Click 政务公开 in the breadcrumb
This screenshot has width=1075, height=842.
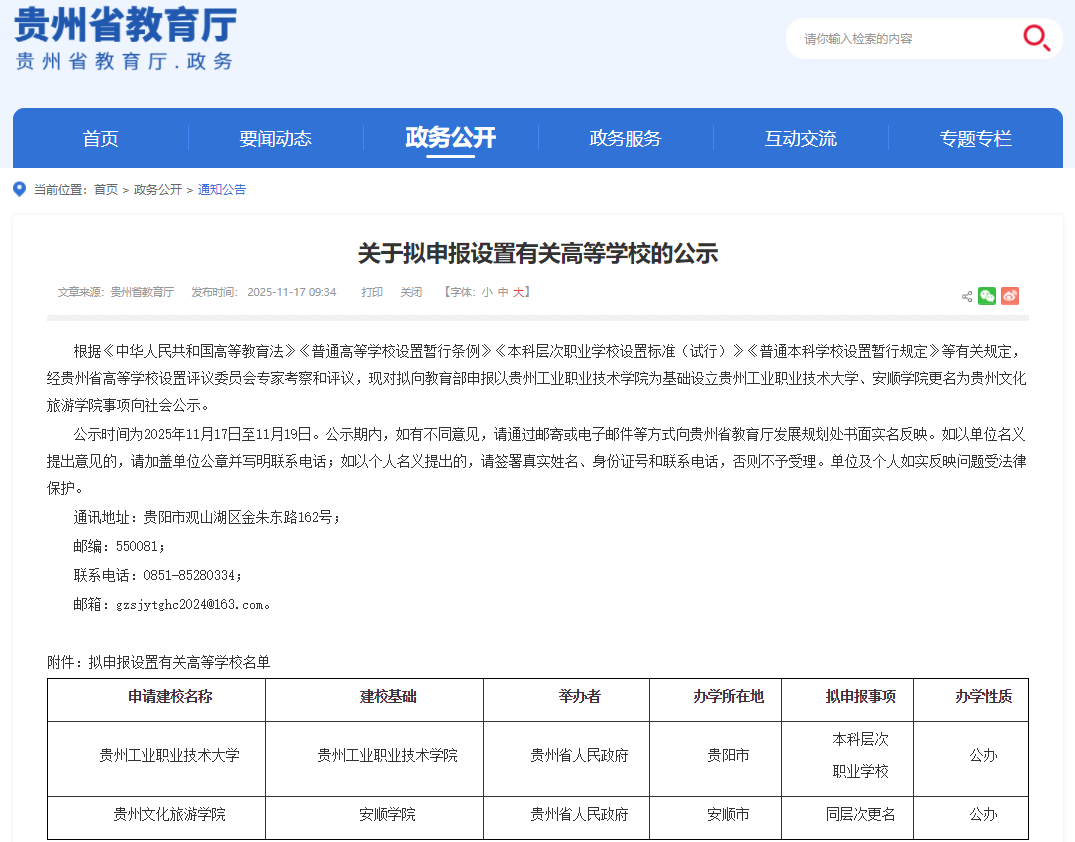pyautogui.click(x=158, y=189)
